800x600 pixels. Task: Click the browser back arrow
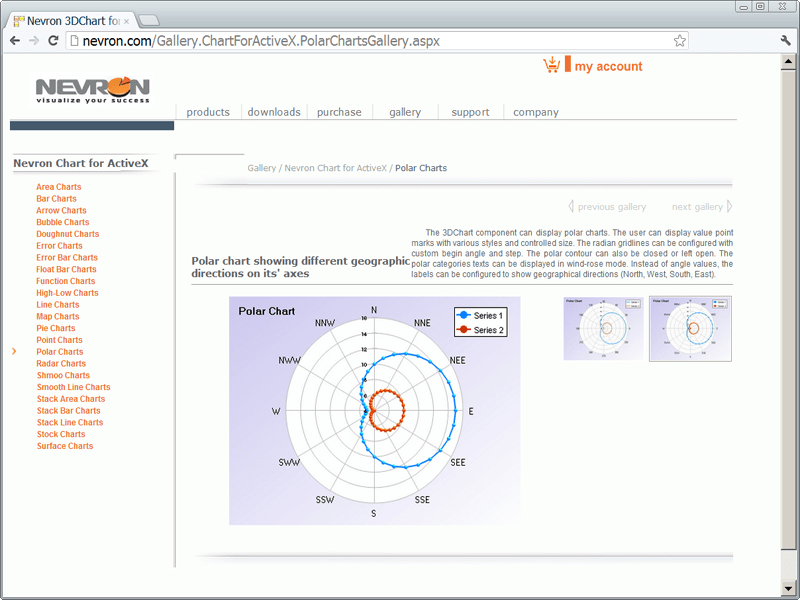point(15,41)
